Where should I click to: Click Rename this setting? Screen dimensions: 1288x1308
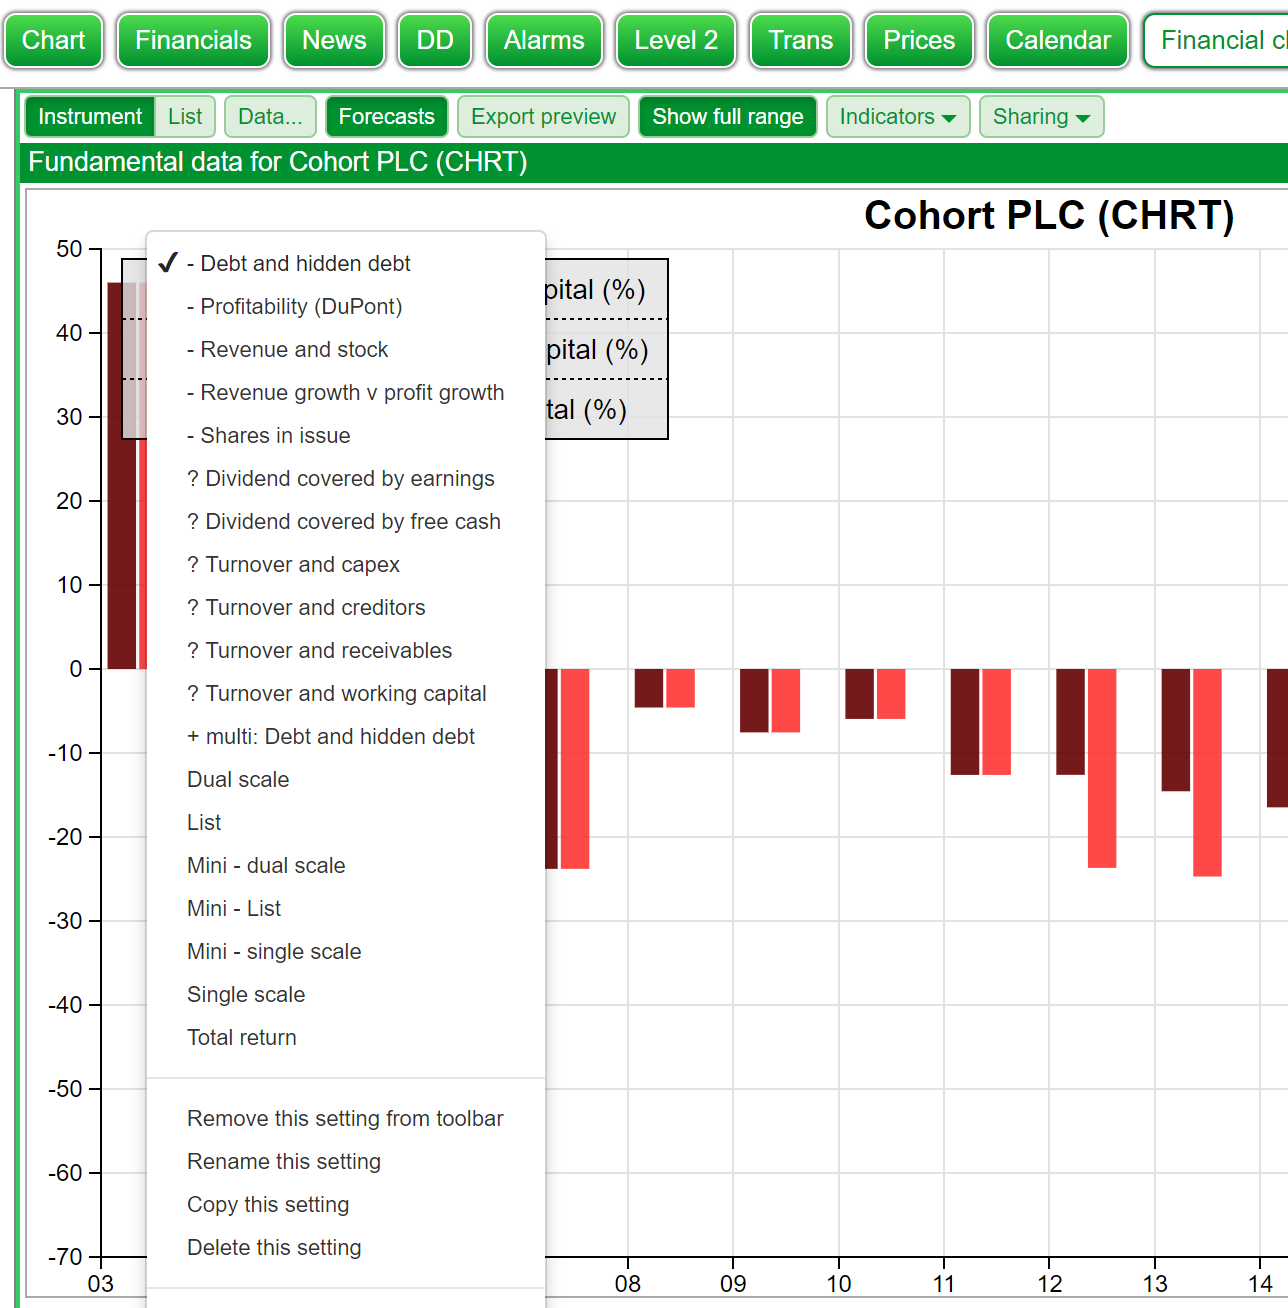346,1161
